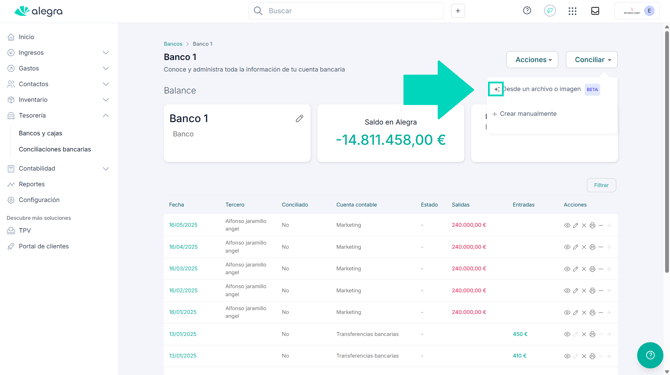This screenshot has width=670, height=375.
Task: Click the Alegra logo
Action: tap(38, 11)
